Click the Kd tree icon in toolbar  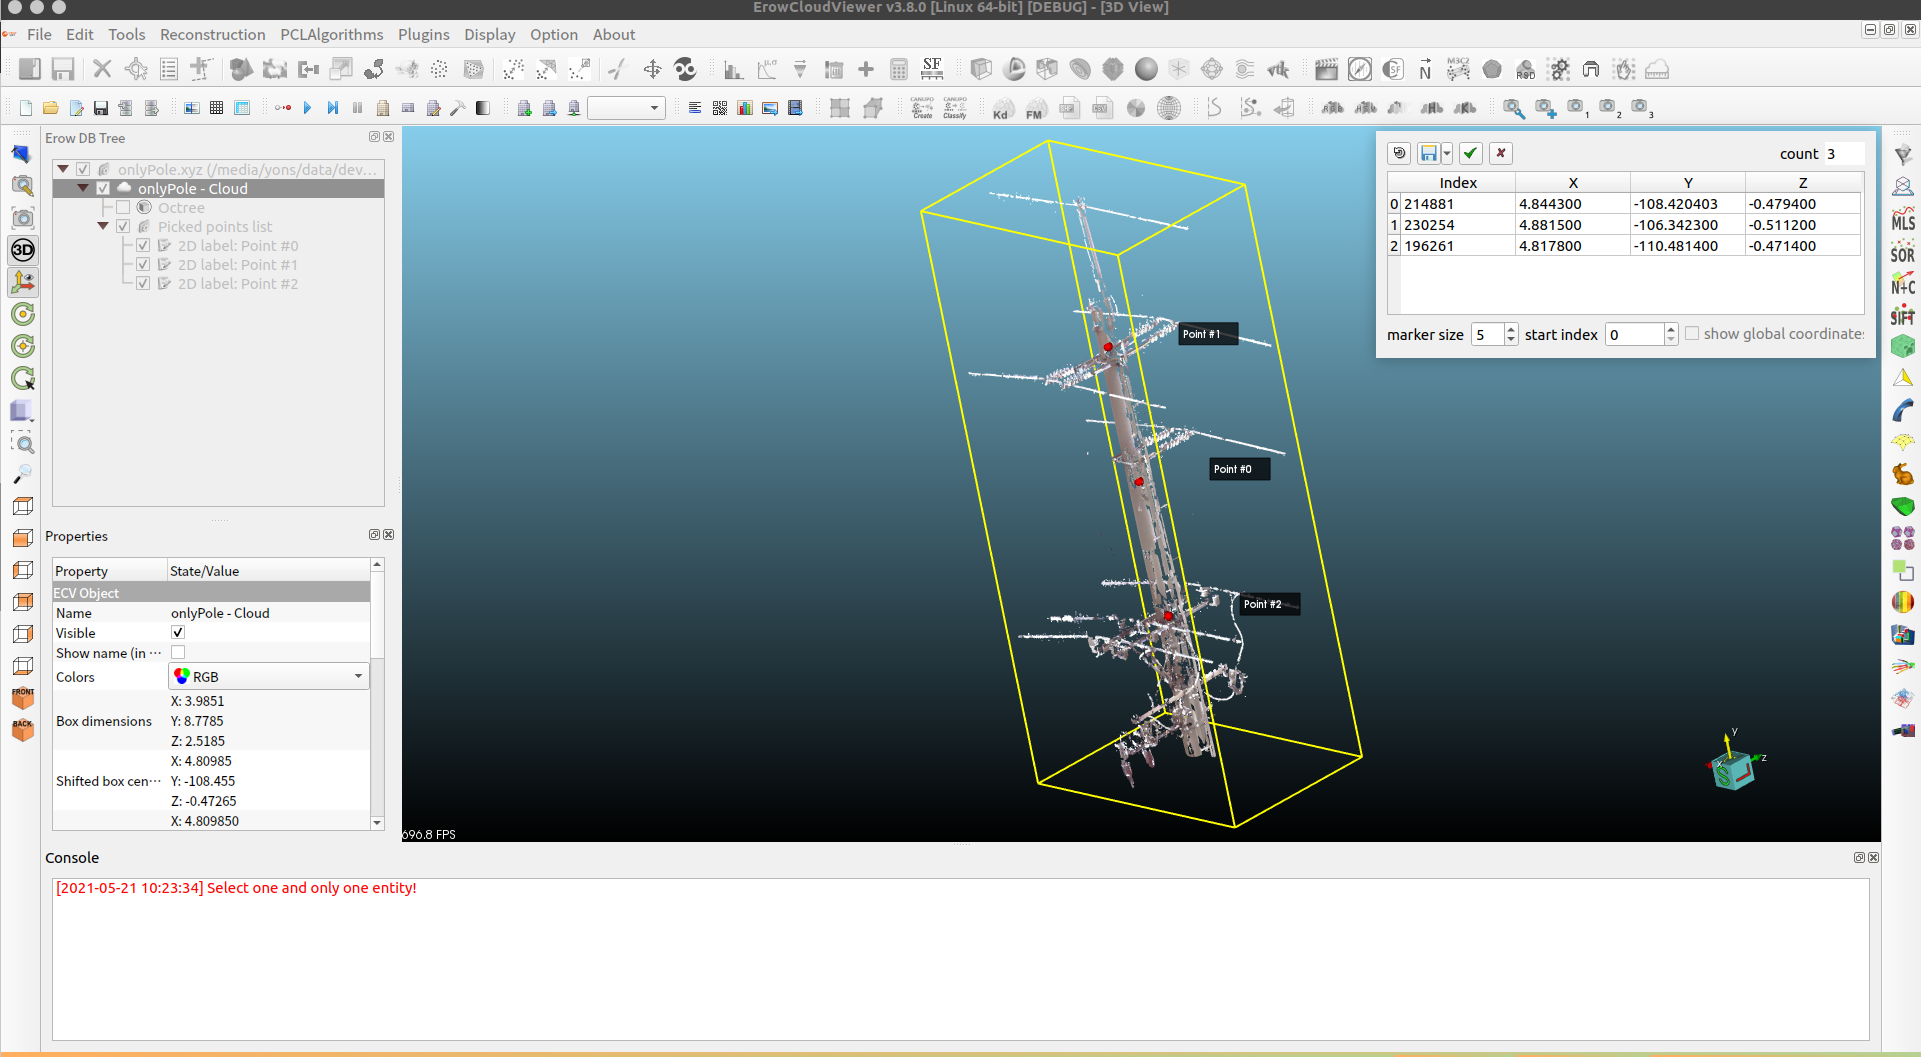(x=1001, y=109)
